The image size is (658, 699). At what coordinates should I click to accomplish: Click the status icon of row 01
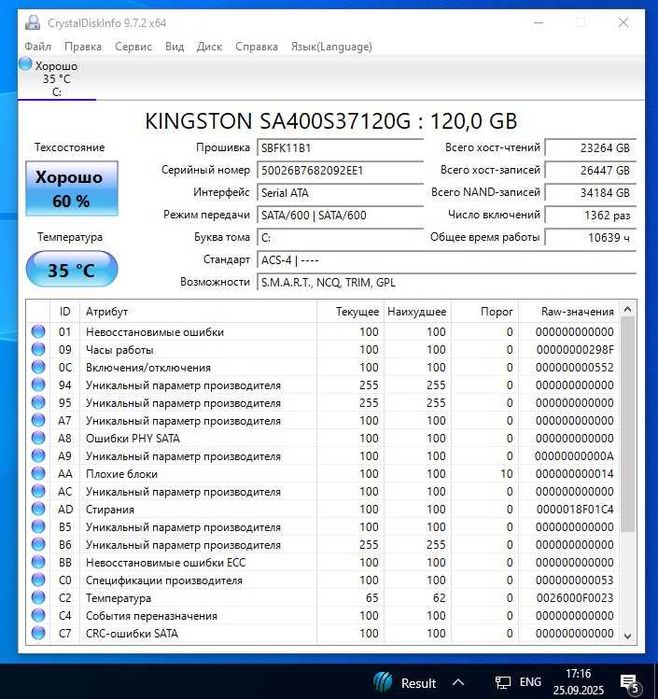coord(38,331)
